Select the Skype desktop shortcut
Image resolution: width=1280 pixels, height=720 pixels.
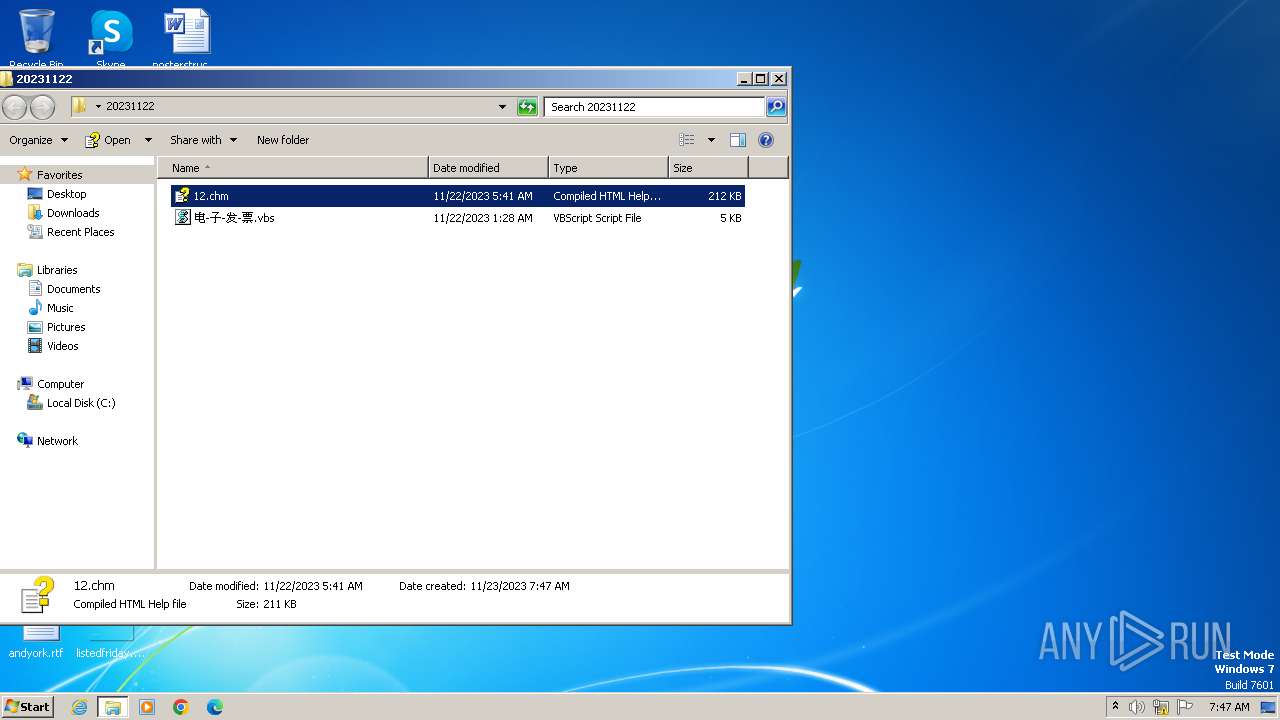111,38
